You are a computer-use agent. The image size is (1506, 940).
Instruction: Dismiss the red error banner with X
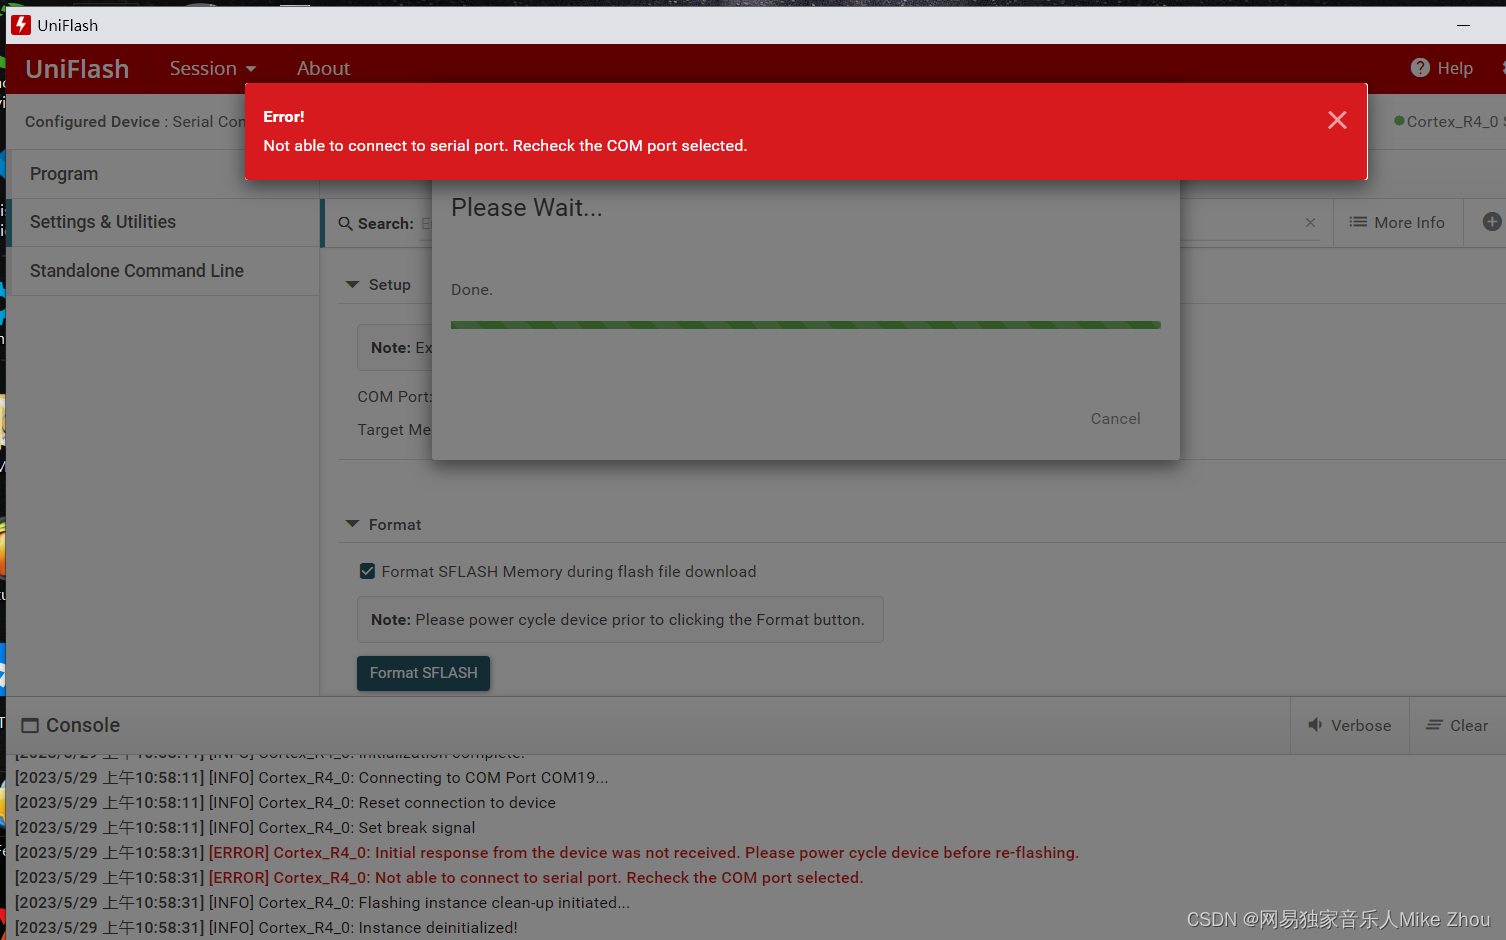click(x=1337, y=120)
